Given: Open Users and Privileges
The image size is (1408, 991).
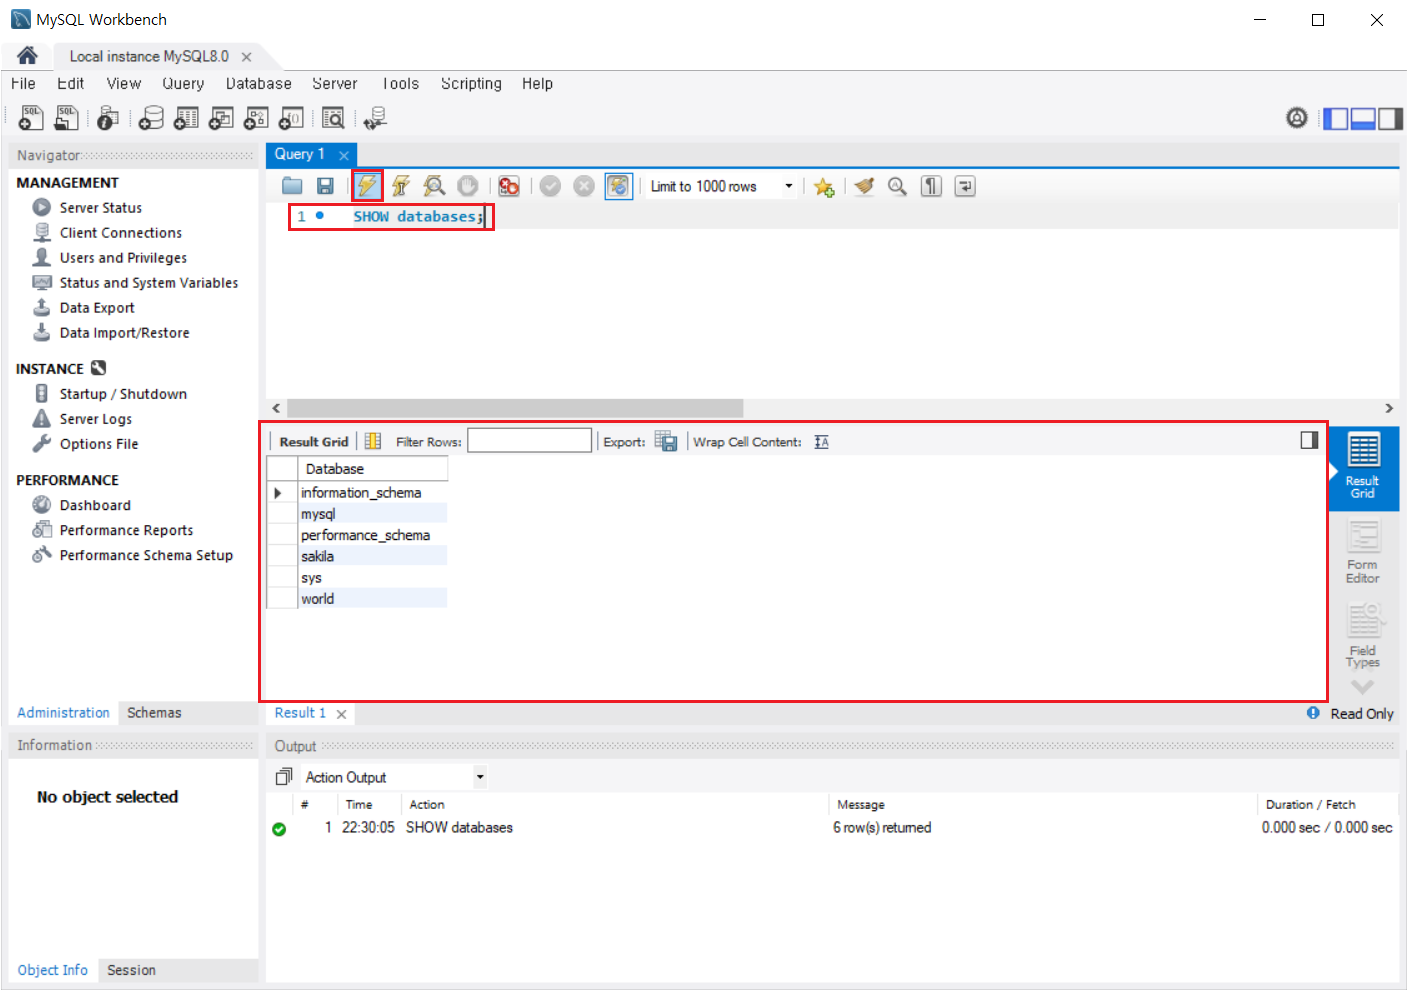Looking at the screenshot, I should [x=123, y=258].
